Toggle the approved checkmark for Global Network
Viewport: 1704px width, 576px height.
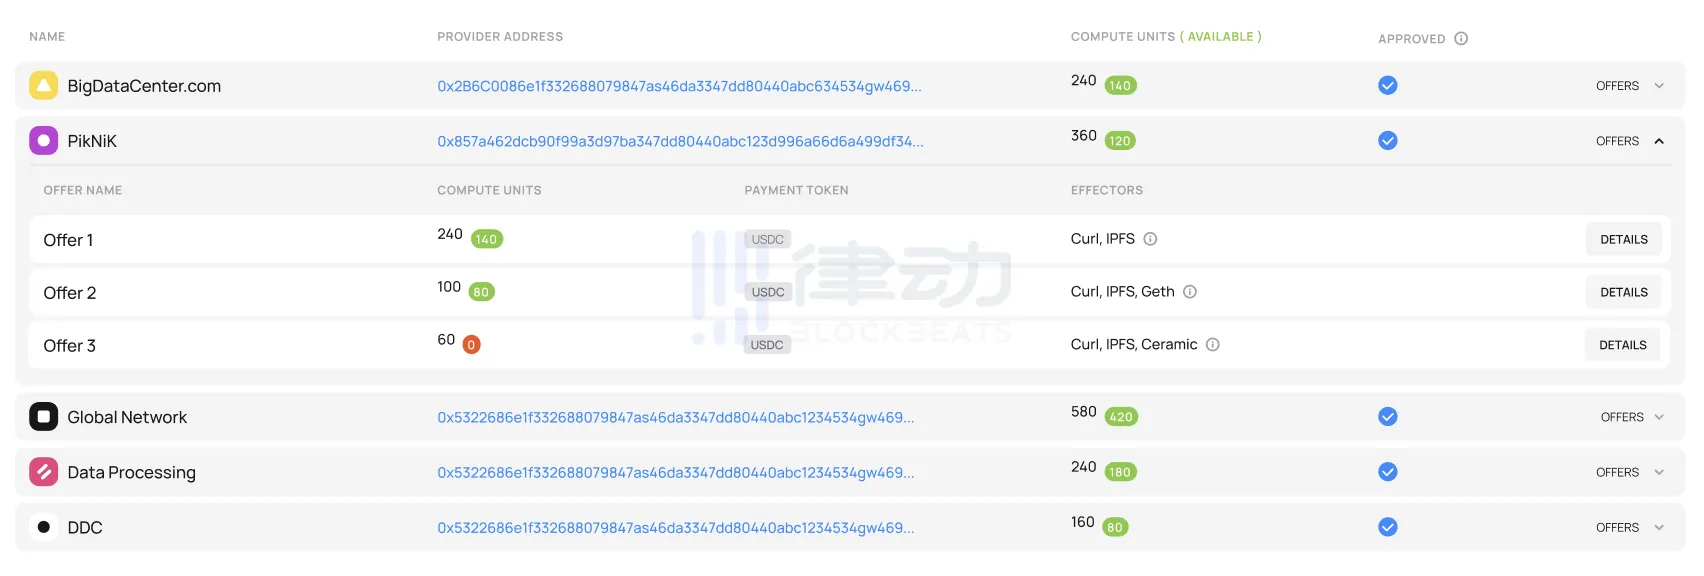click(1387, 417)
